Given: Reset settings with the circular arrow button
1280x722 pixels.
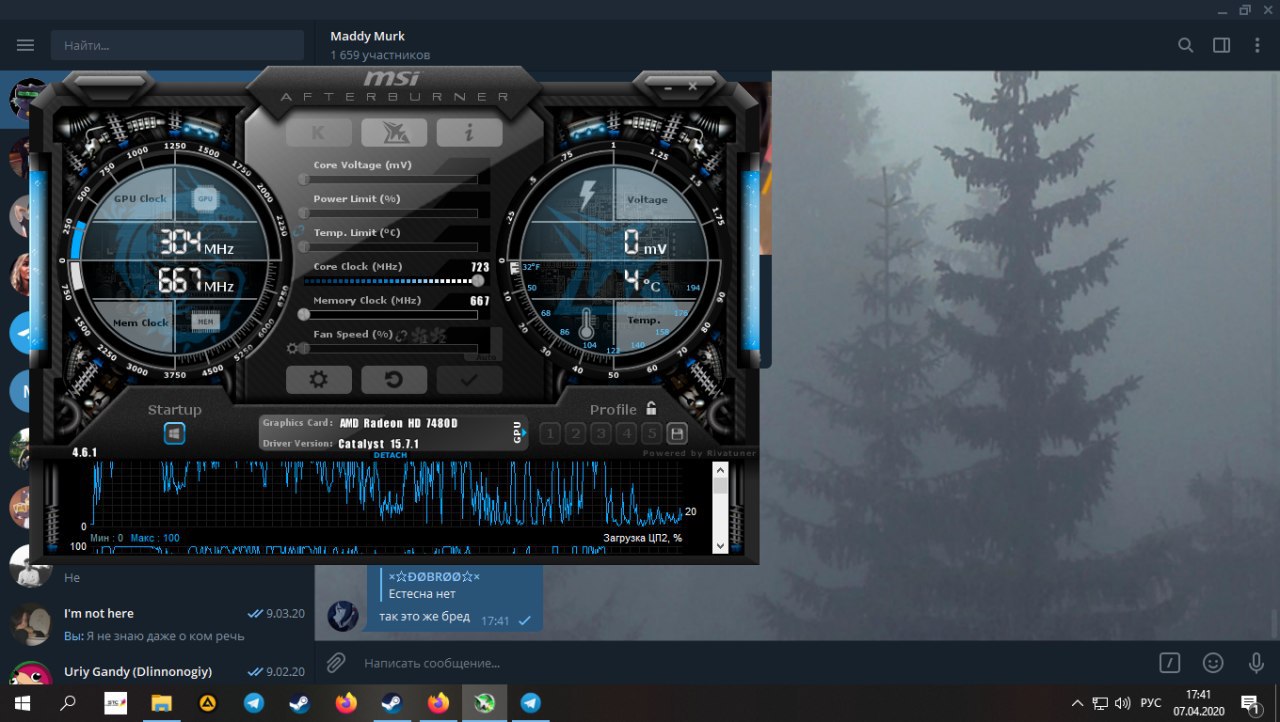Looking at the screenshot, I should click(x=394, y=380).
